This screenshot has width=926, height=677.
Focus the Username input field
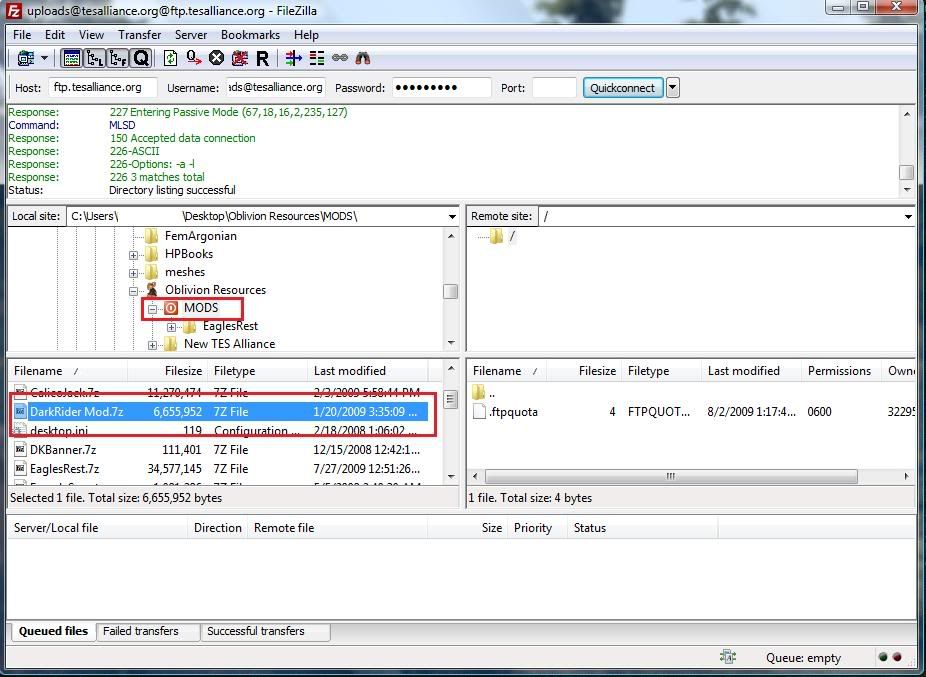(x=276, y=87)
